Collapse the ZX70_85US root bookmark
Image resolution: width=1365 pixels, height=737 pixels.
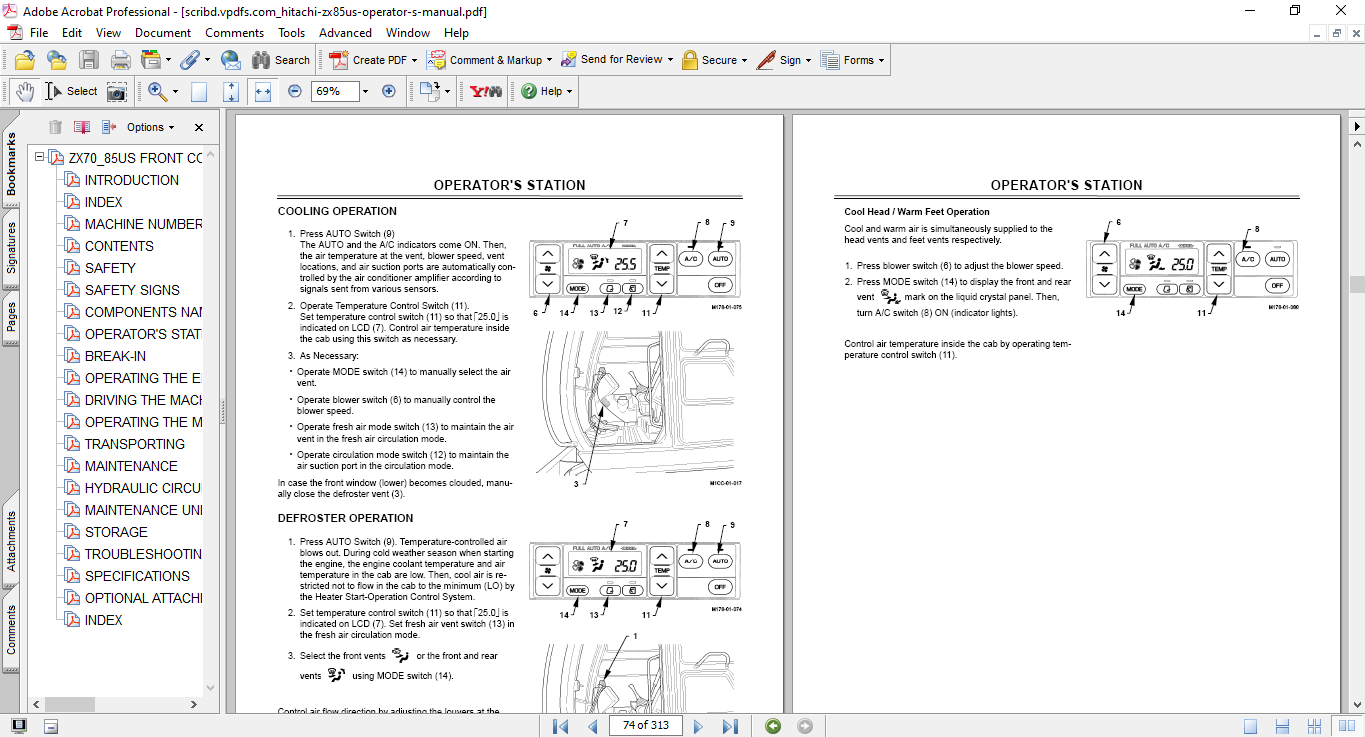pos(39,158)
